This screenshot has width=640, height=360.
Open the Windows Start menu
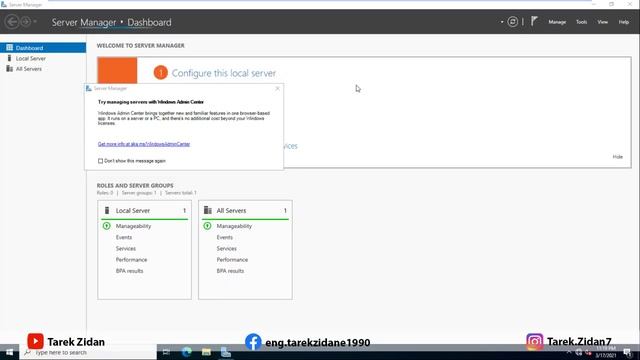(9, 352)
